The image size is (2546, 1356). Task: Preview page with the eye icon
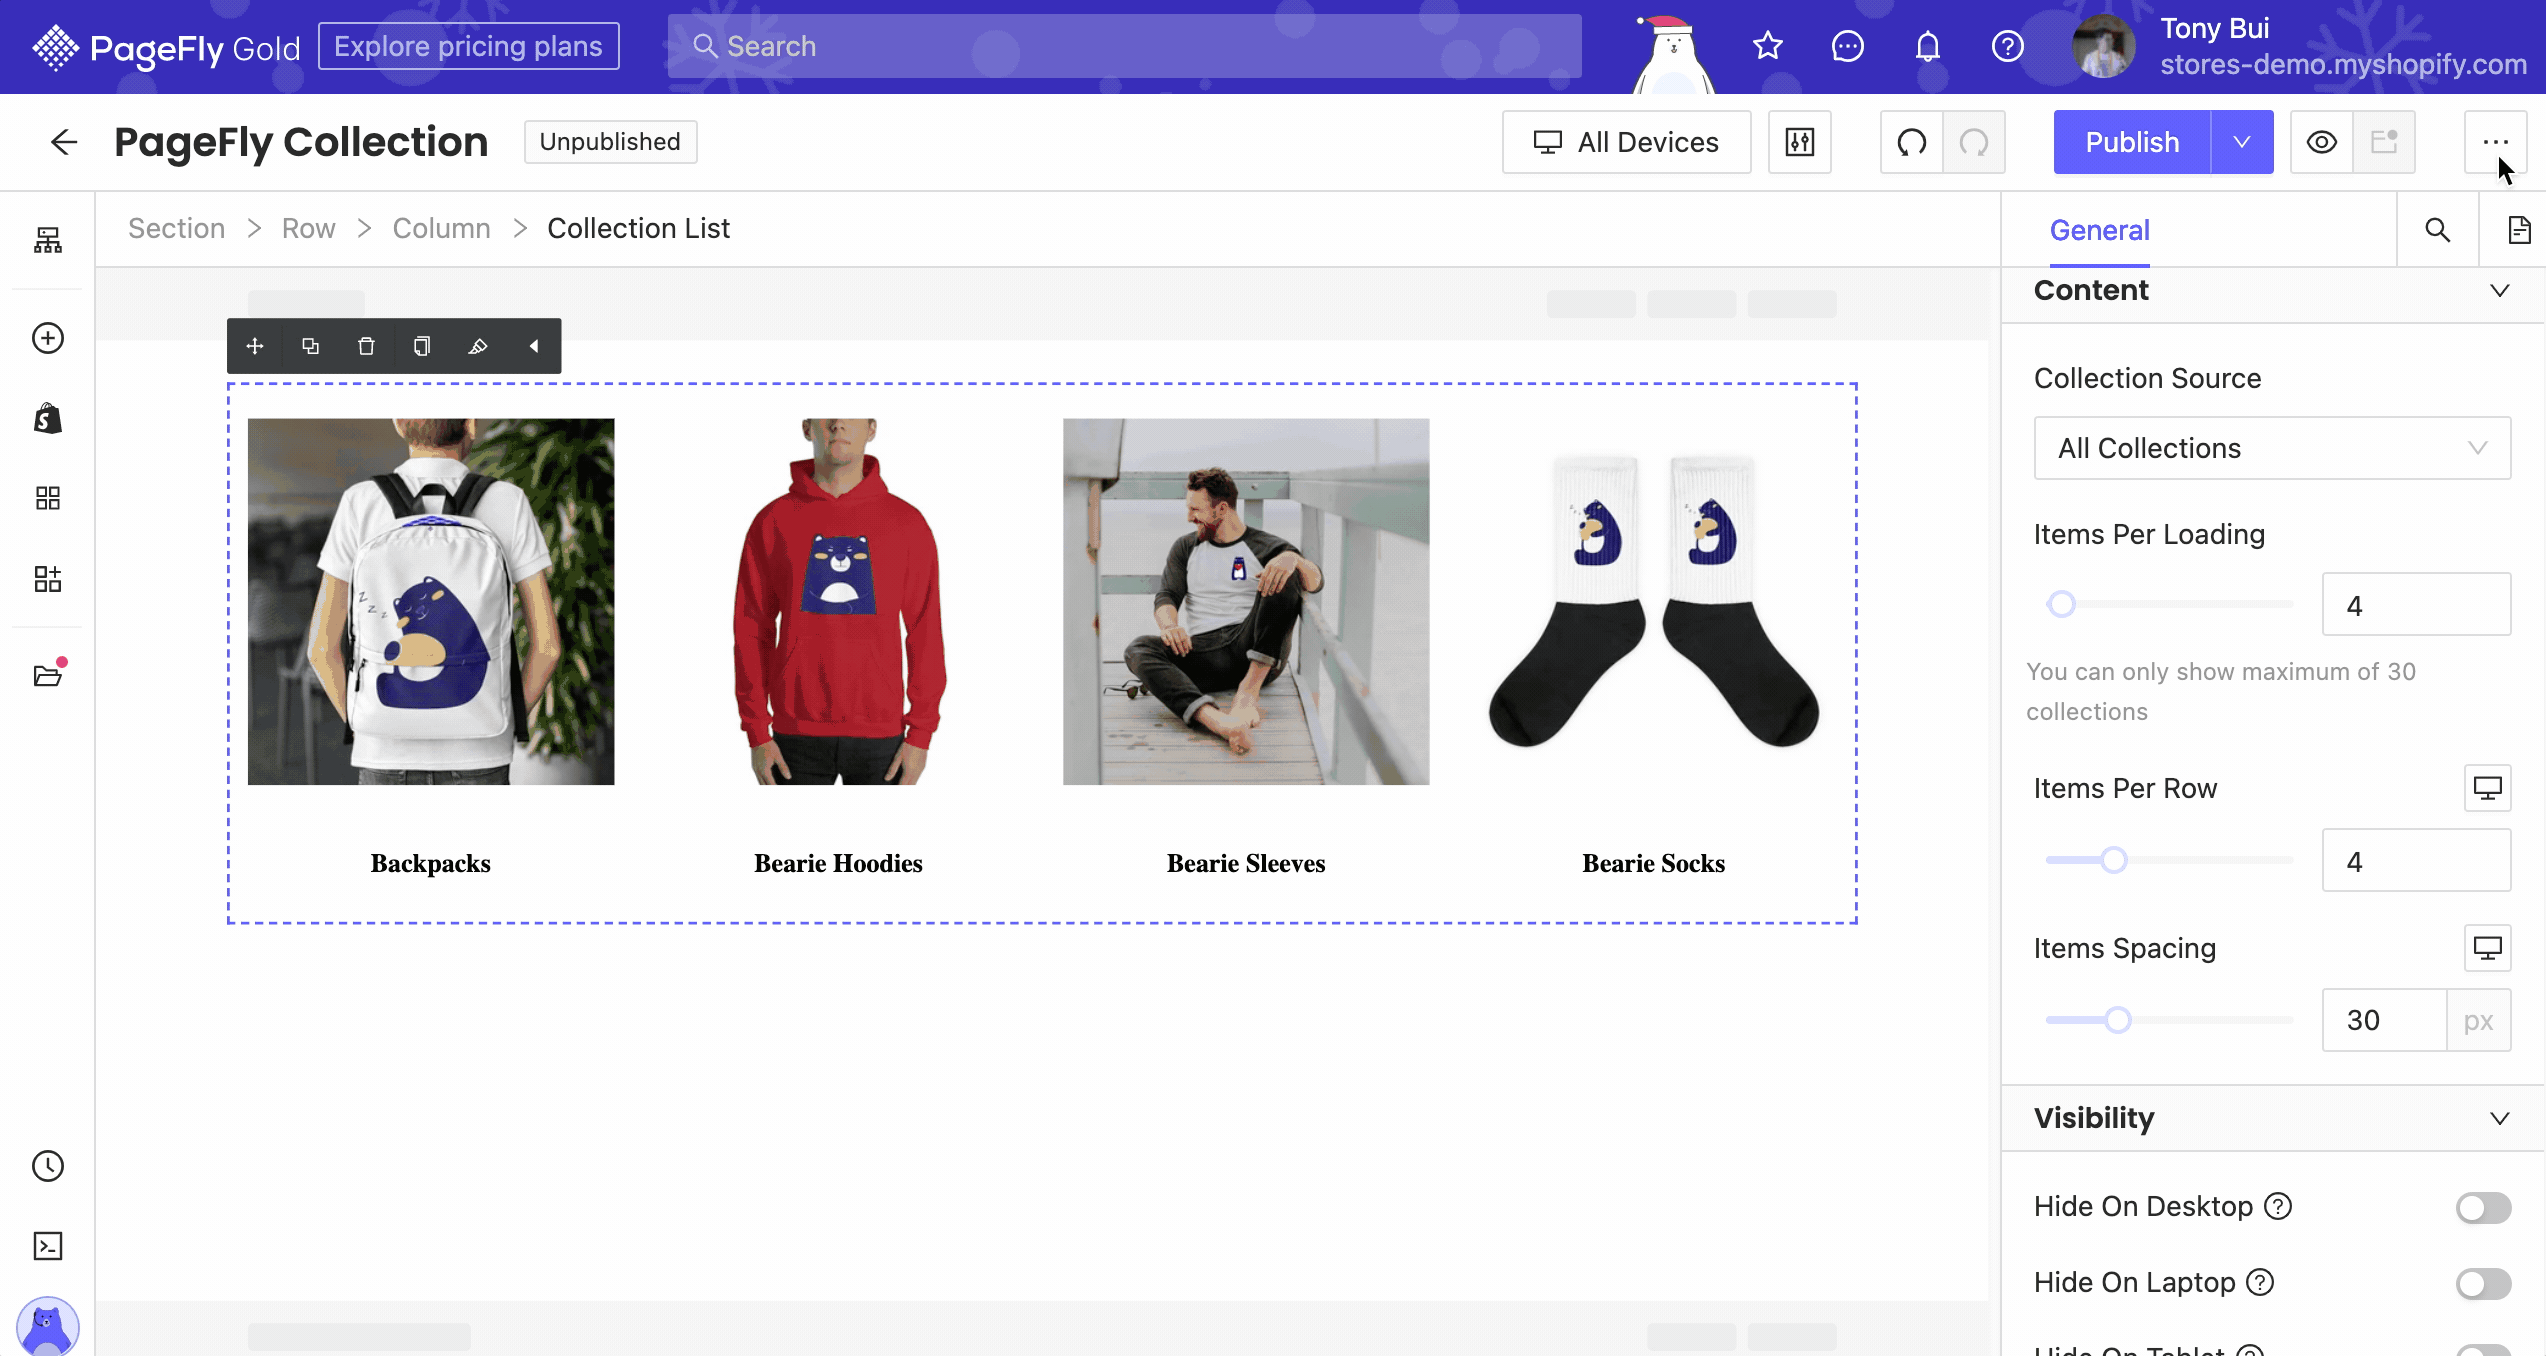tap(2322, 142)
